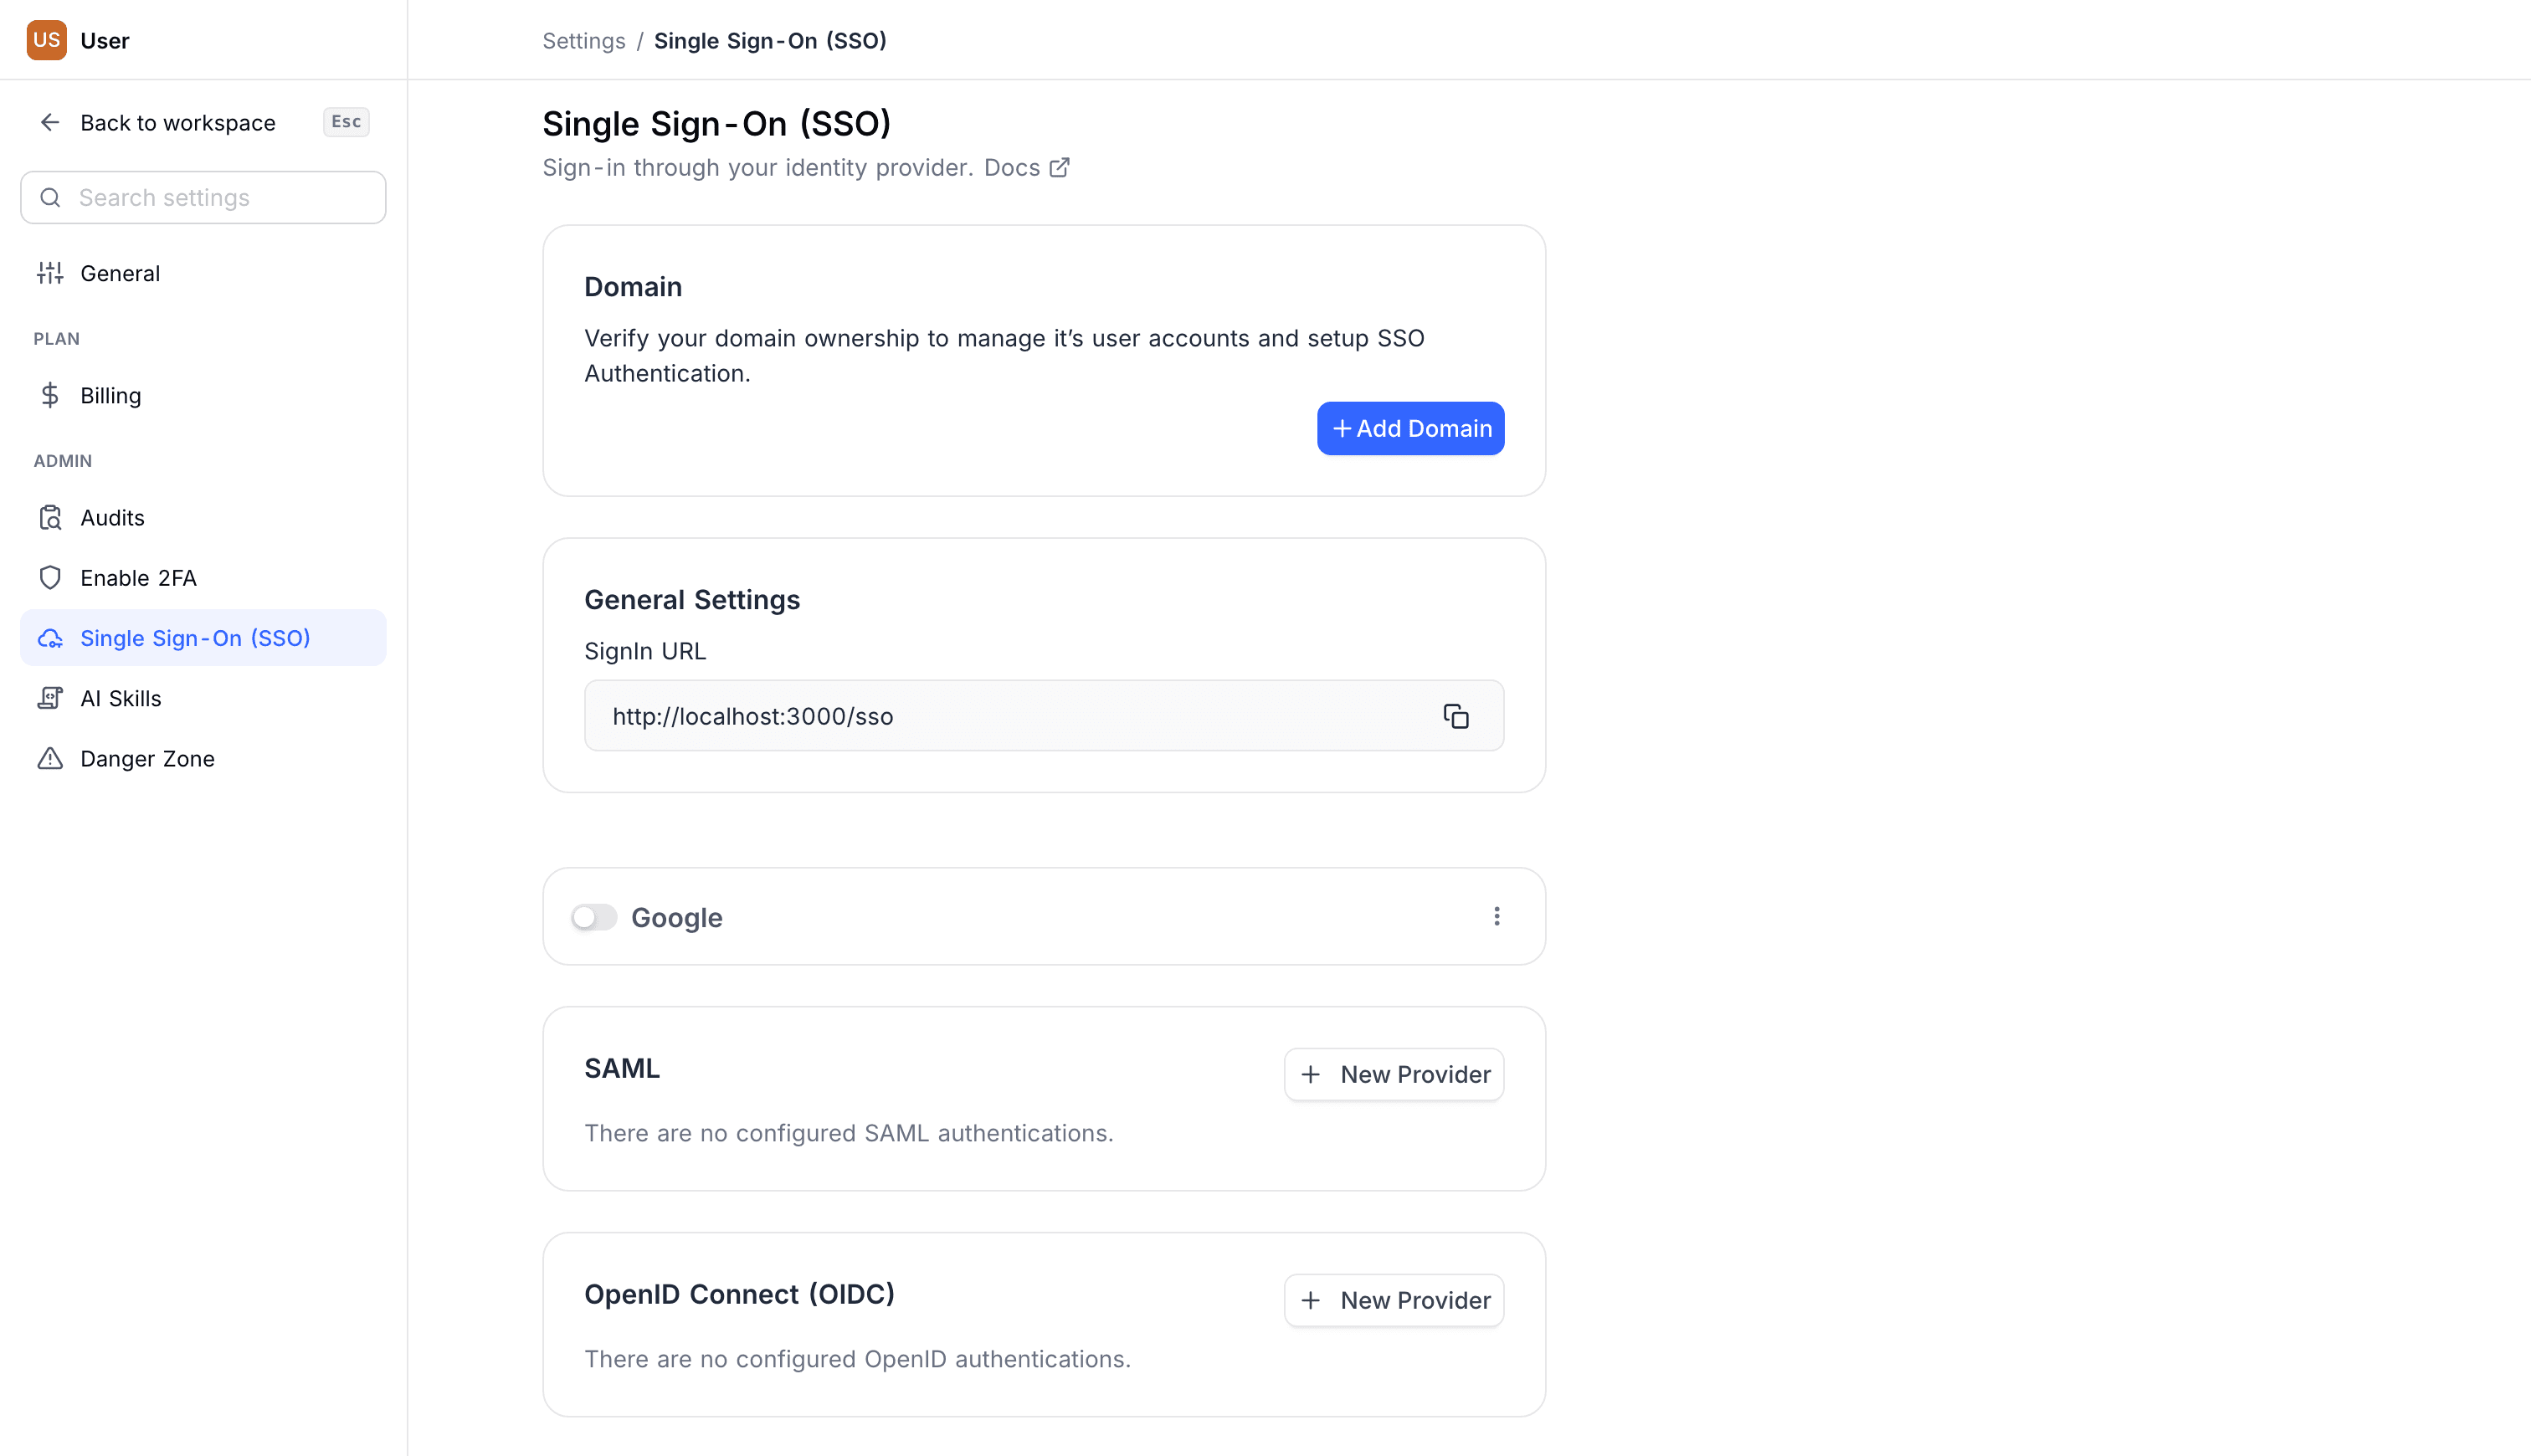Click the User workspace name
2531x1456 pixels.
tap(105, 40)
